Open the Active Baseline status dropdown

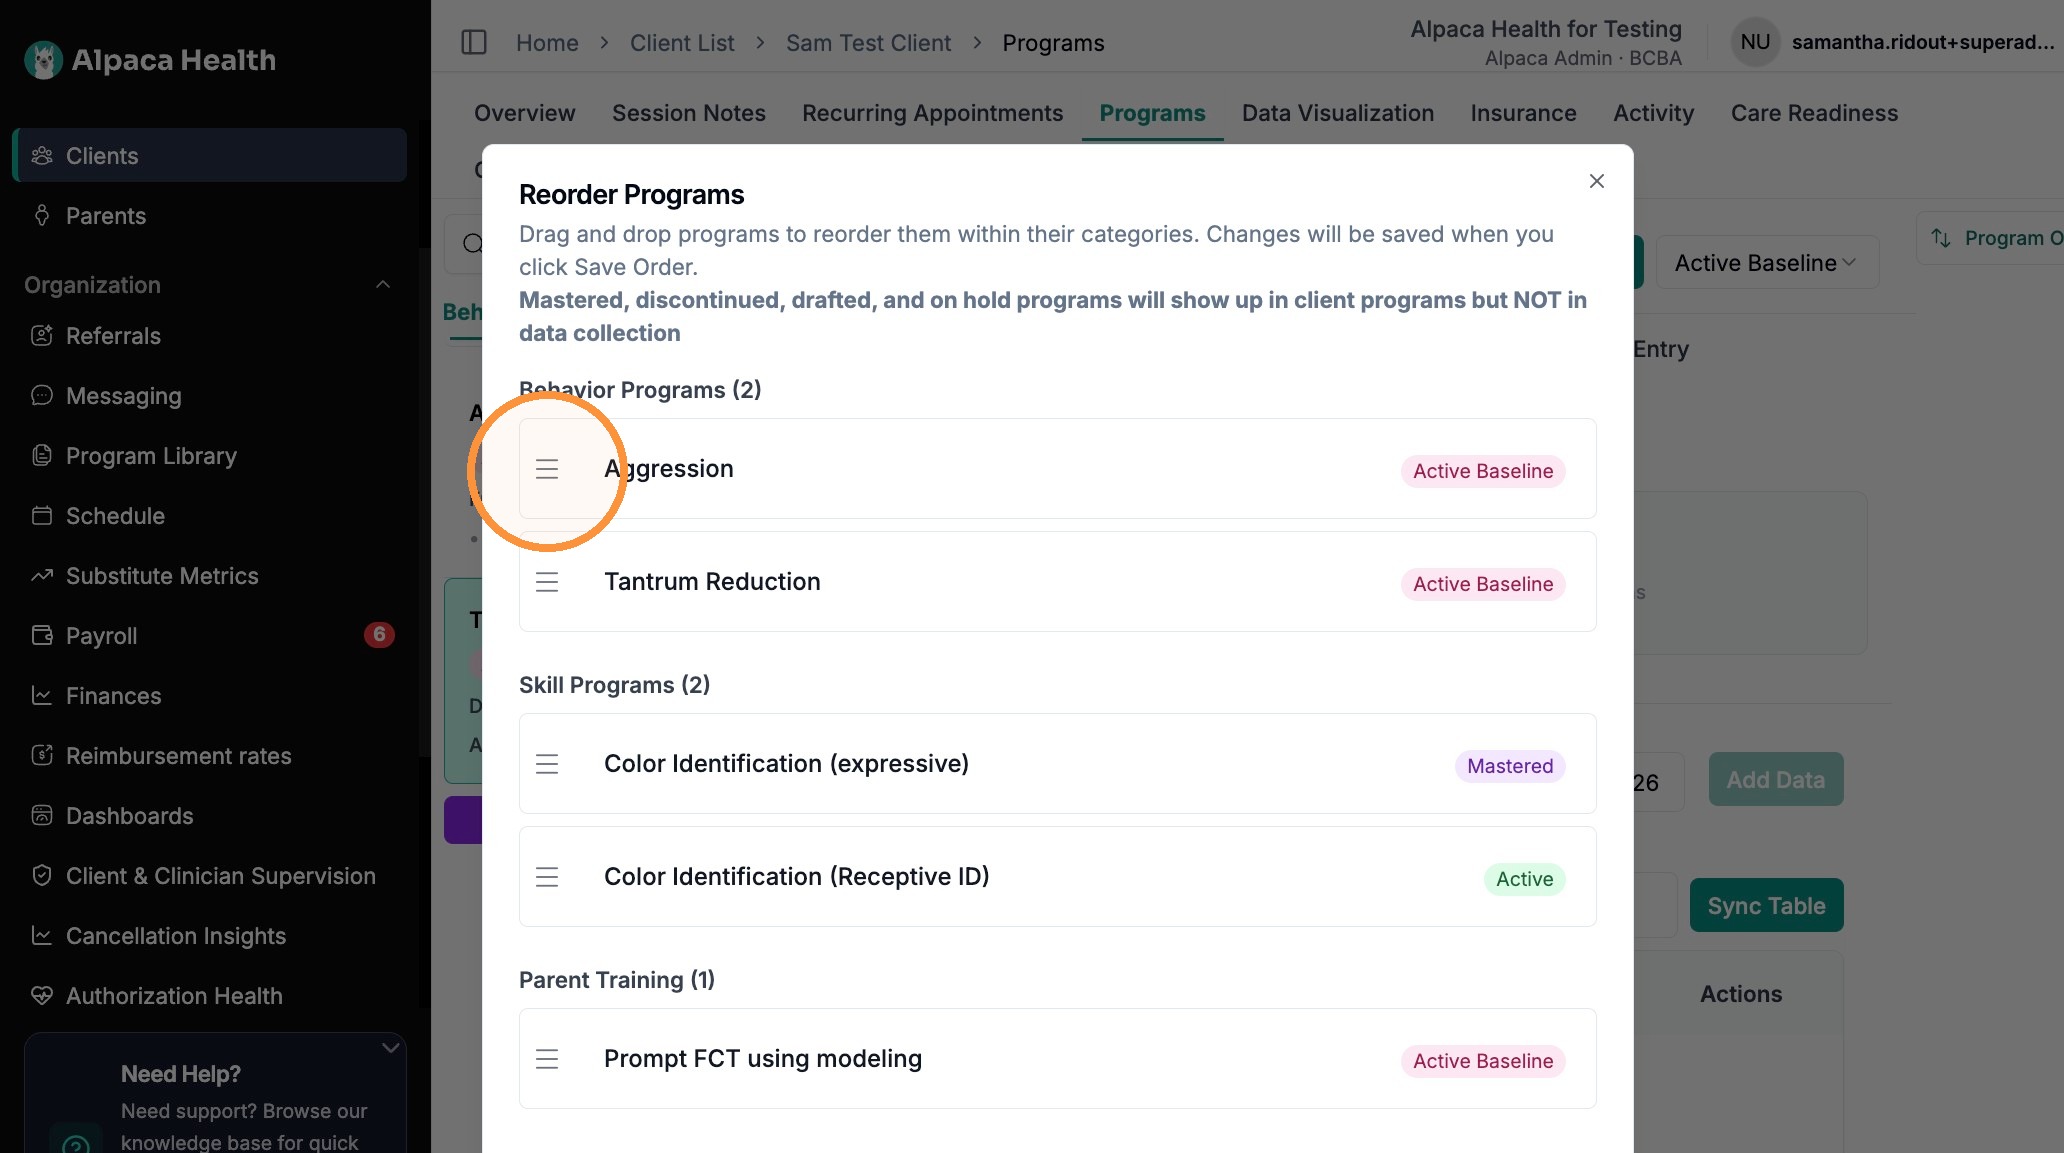[x=1767, y=263]
